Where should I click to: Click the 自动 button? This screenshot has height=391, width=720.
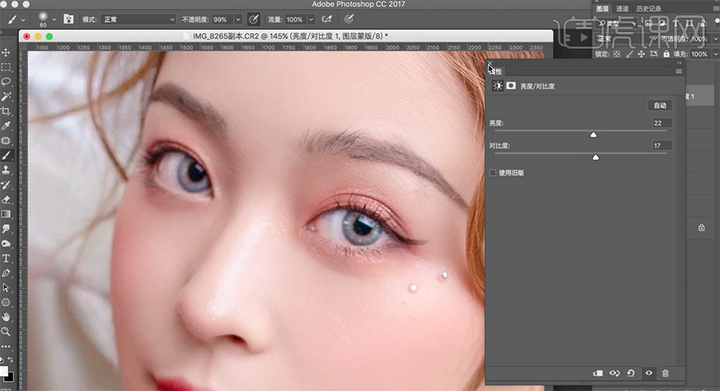coord(660,106)
